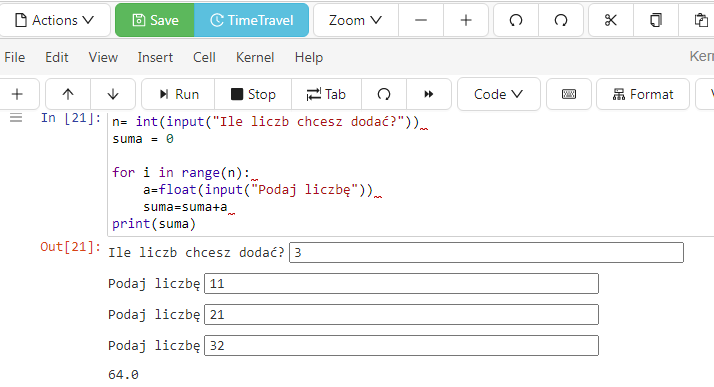714x387 pixels.
Task: Click the first line of code 'n= int(input'
Action: (x=265, y=122)
